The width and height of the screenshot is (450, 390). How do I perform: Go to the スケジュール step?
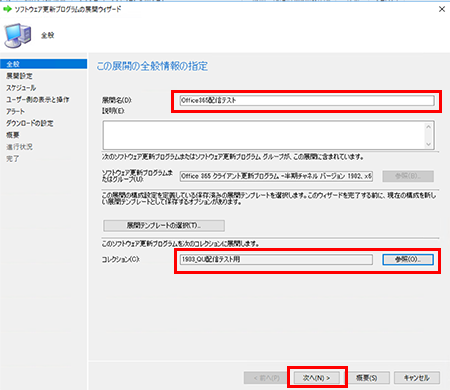click(x=21, y=88)
